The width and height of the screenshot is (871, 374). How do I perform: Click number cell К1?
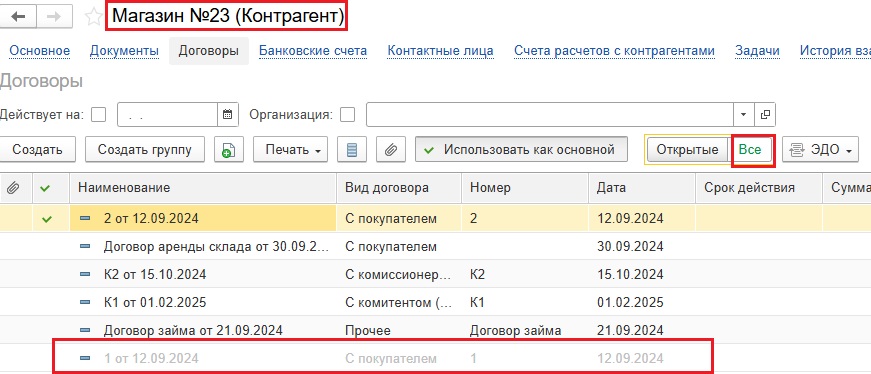tap(525, 302)
